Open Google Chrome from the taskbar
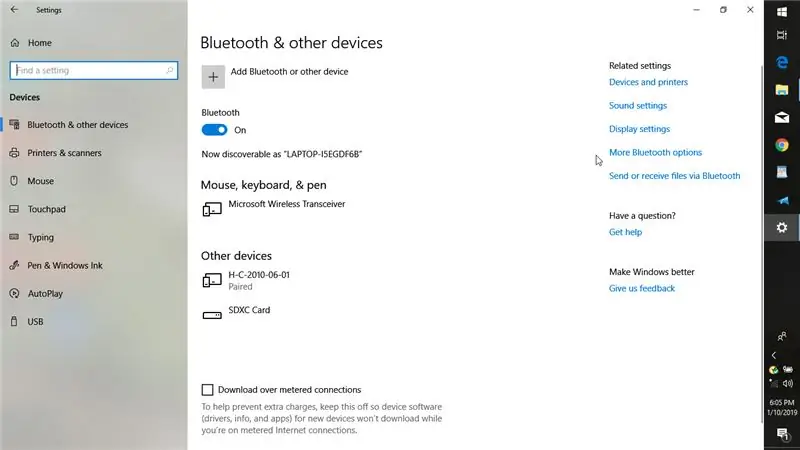 coord(782,145)
